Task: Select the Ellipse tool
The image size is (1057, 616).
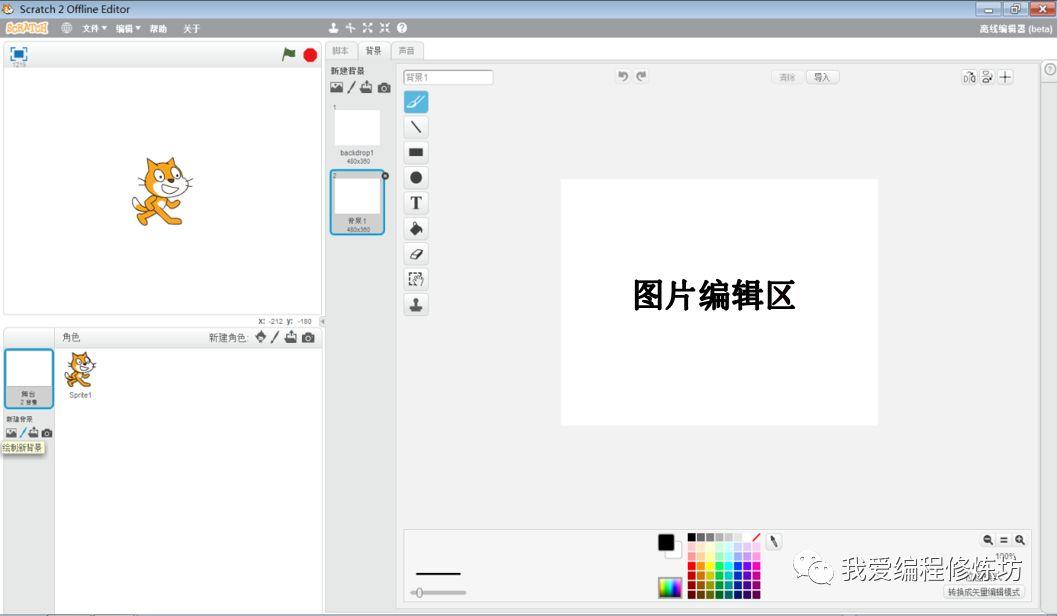Action: 416,178
